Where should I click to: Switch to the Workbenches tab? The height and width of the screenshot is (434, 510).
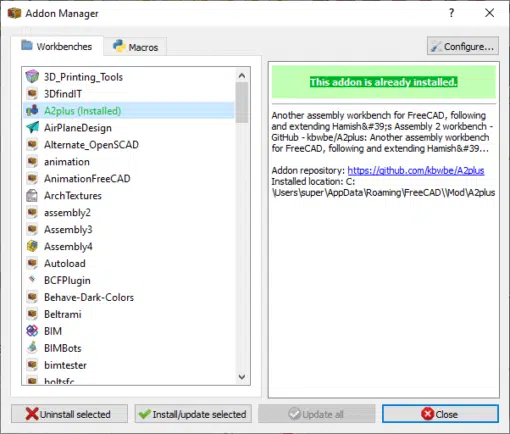[x=57, y=46]
